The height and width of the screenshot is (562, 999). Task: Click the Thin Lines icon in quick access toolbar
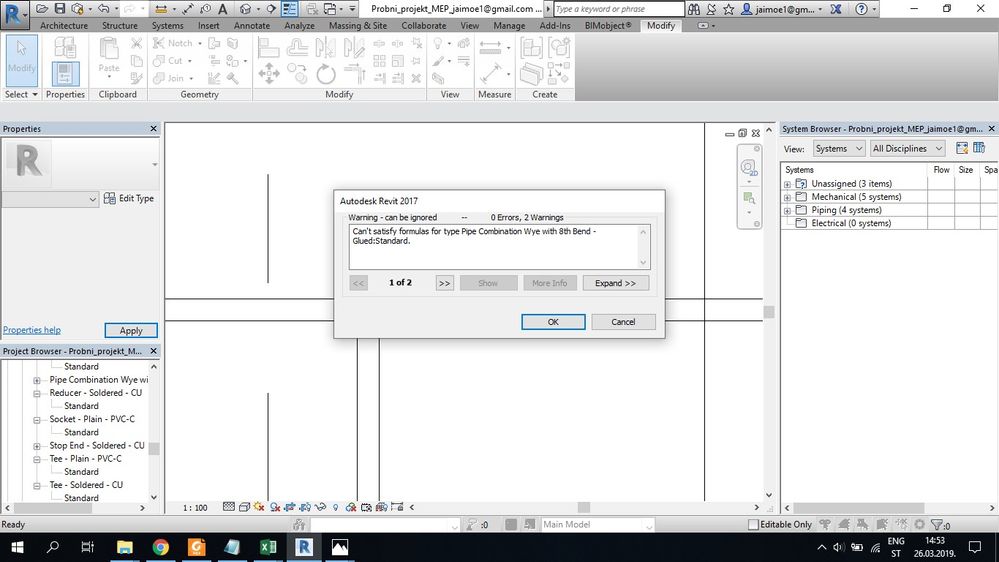[289, 9]
